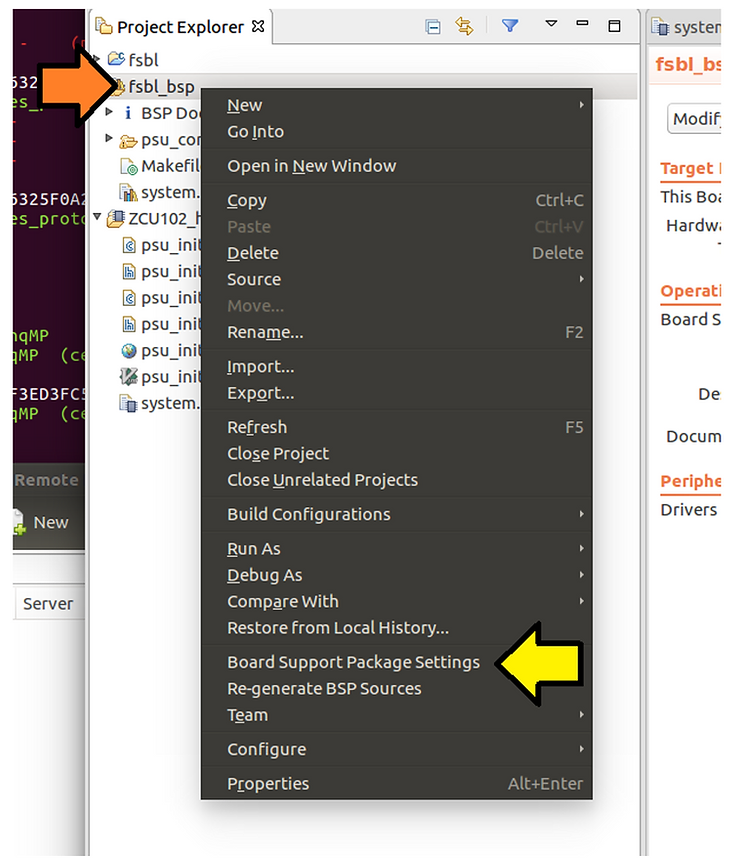Open Build Configurations submenu
The width and height of the screenshot is (740, 858).
[x=397, y=514]
